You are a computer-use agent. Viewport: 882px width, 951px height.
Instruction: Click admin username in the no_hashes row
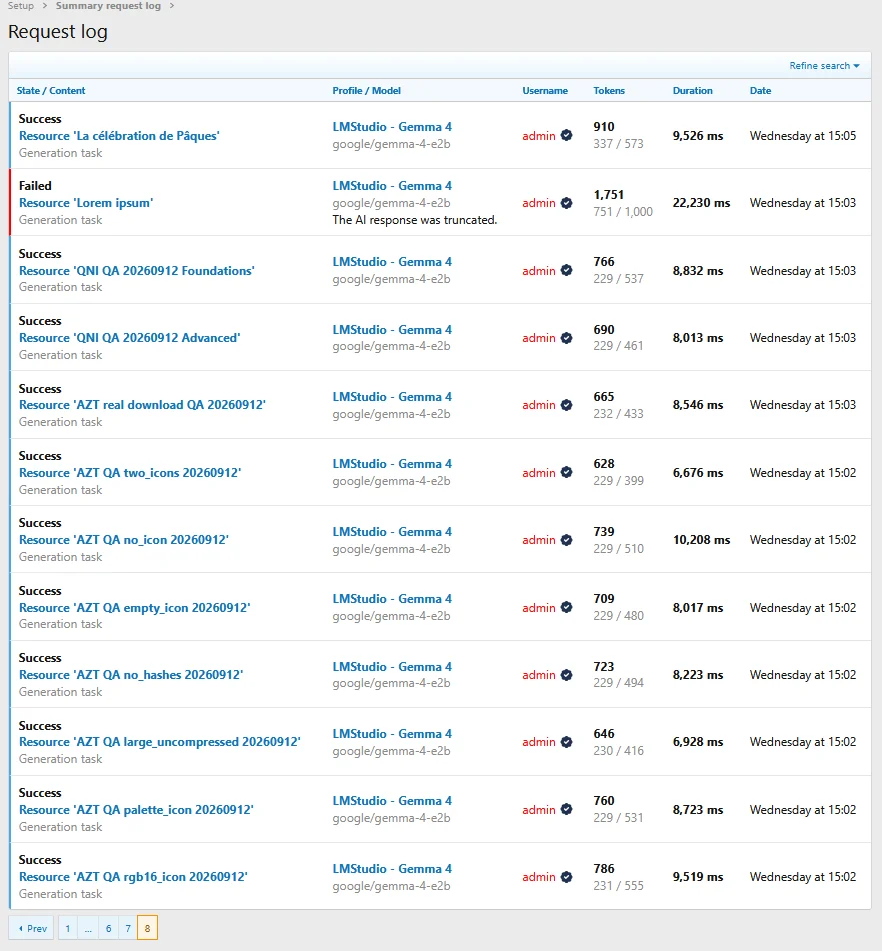[x=539, y=674]
